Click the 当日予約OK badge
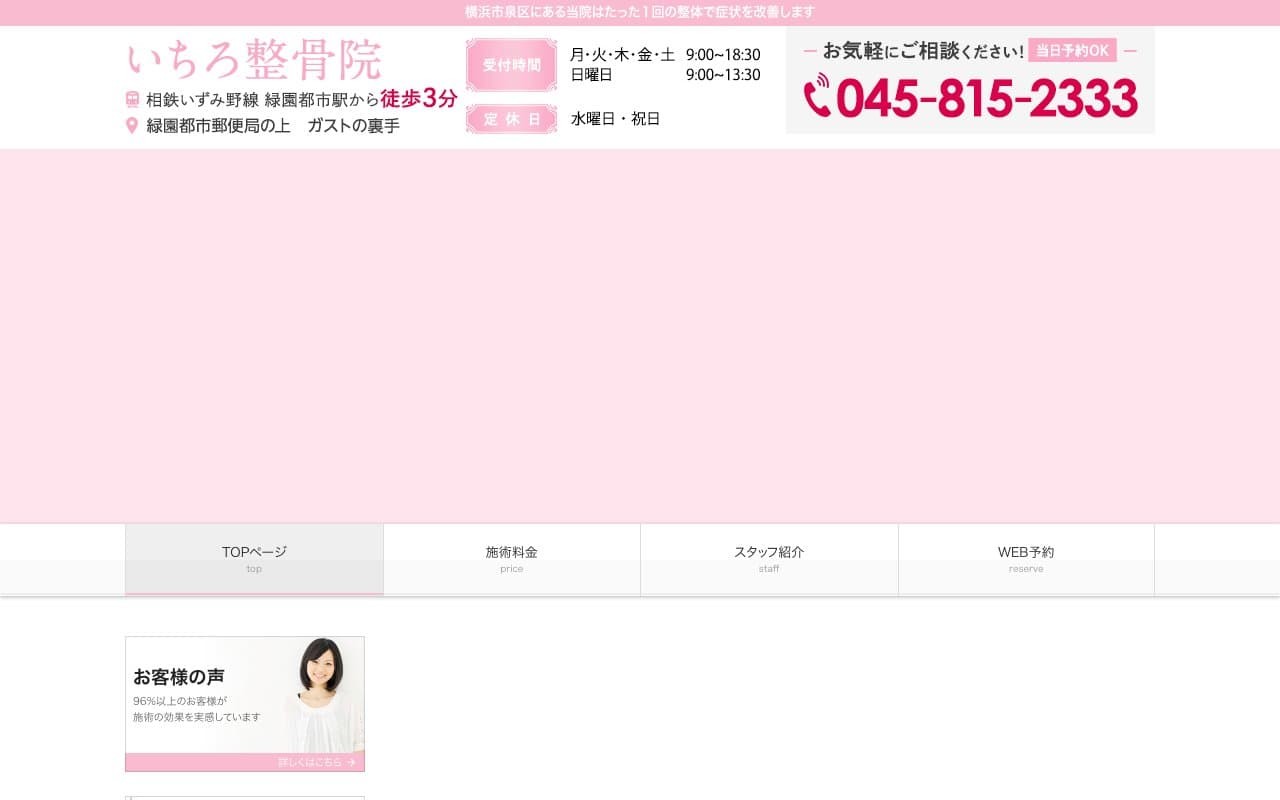Viewport: 1280px width, 800px height. coord(1072,51)
